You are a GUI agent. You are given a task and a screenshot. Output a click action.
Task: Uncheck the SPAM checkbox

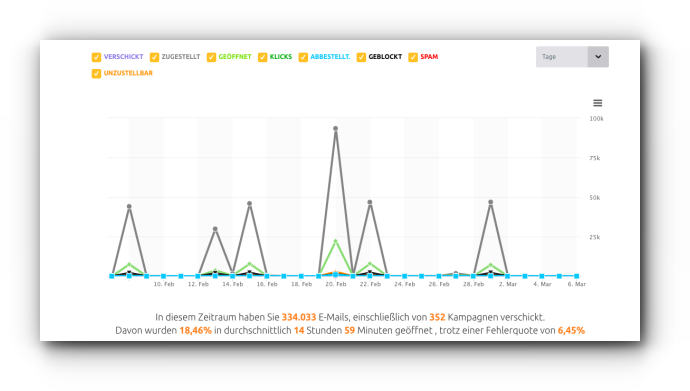[x=413, y=57]
